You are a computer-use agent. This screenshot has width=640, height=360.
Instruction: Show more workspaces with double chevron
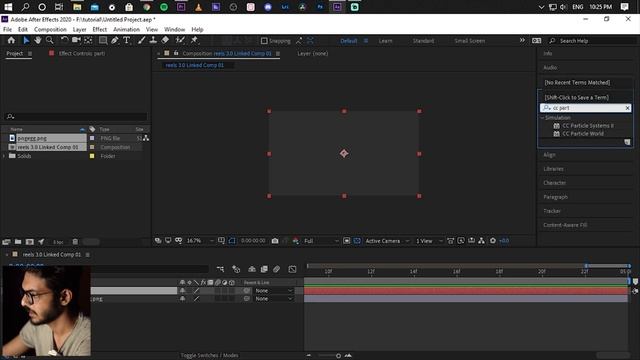click(x=522, y=40)
